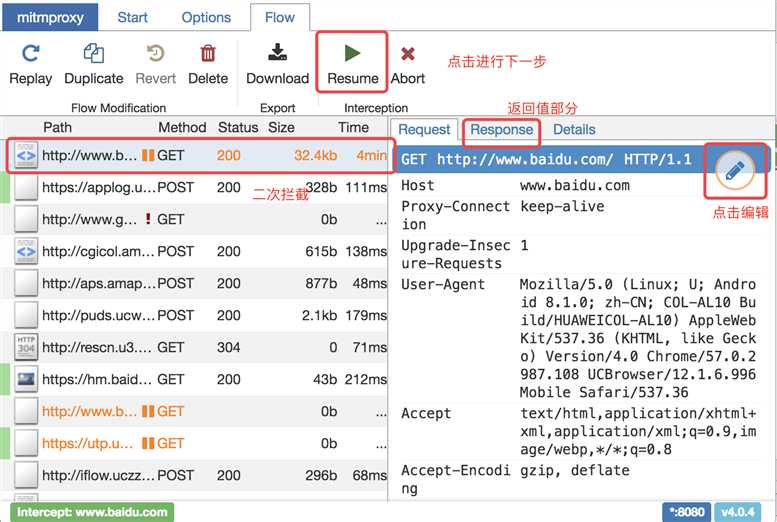777x522 pixels.
Task: Select the http://puds.ucw... POST flow
Action: (x=194, y=315)
